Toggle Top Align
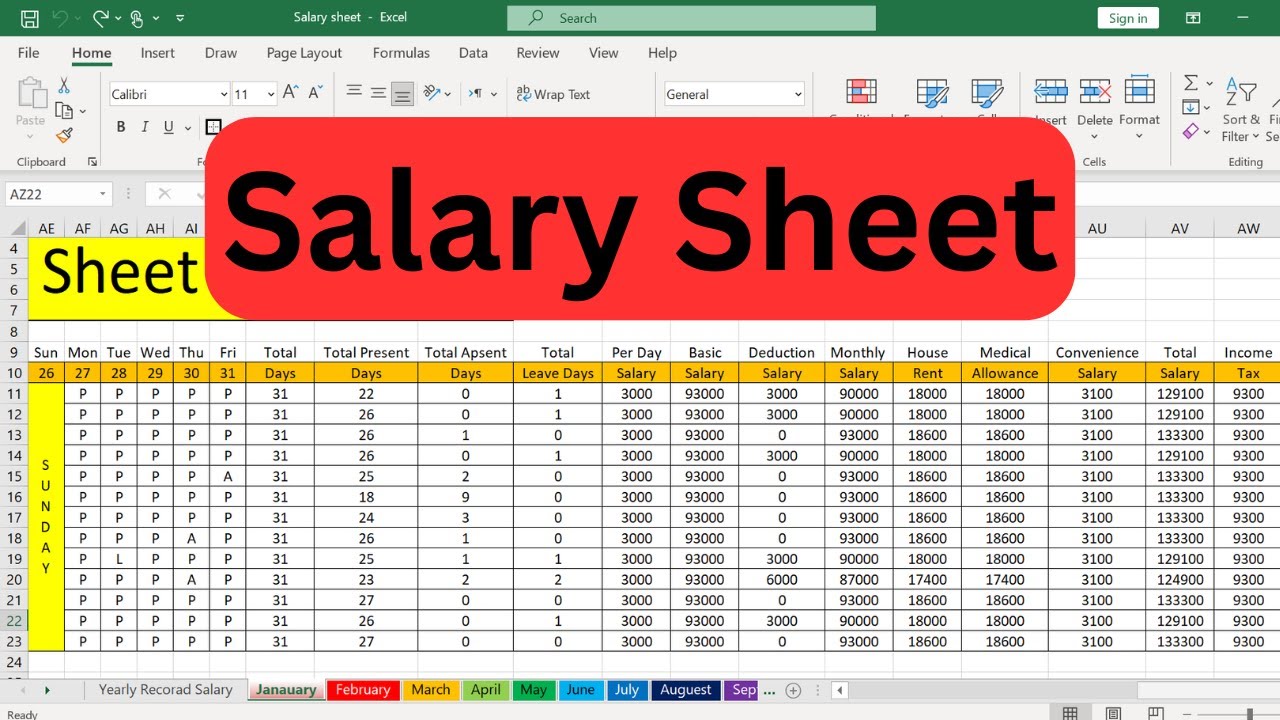The width and height of the screenshot is (1280, 720). (x=354, y=92)
